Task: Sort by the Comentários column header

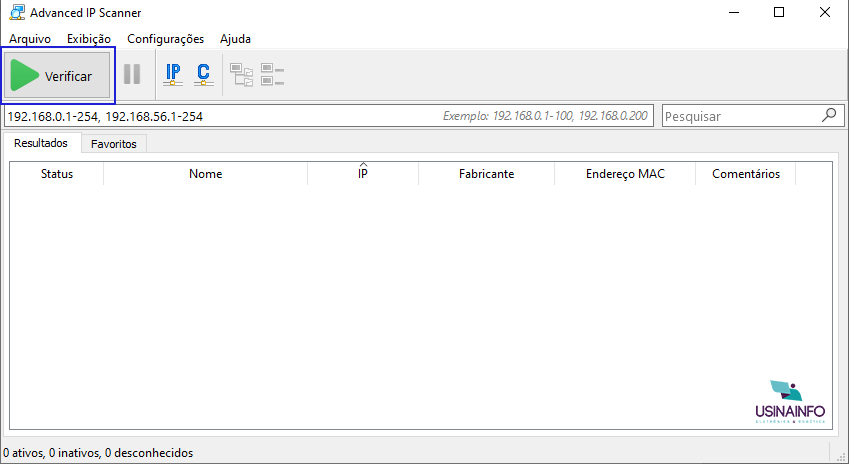Action: [x=746, y=174]
